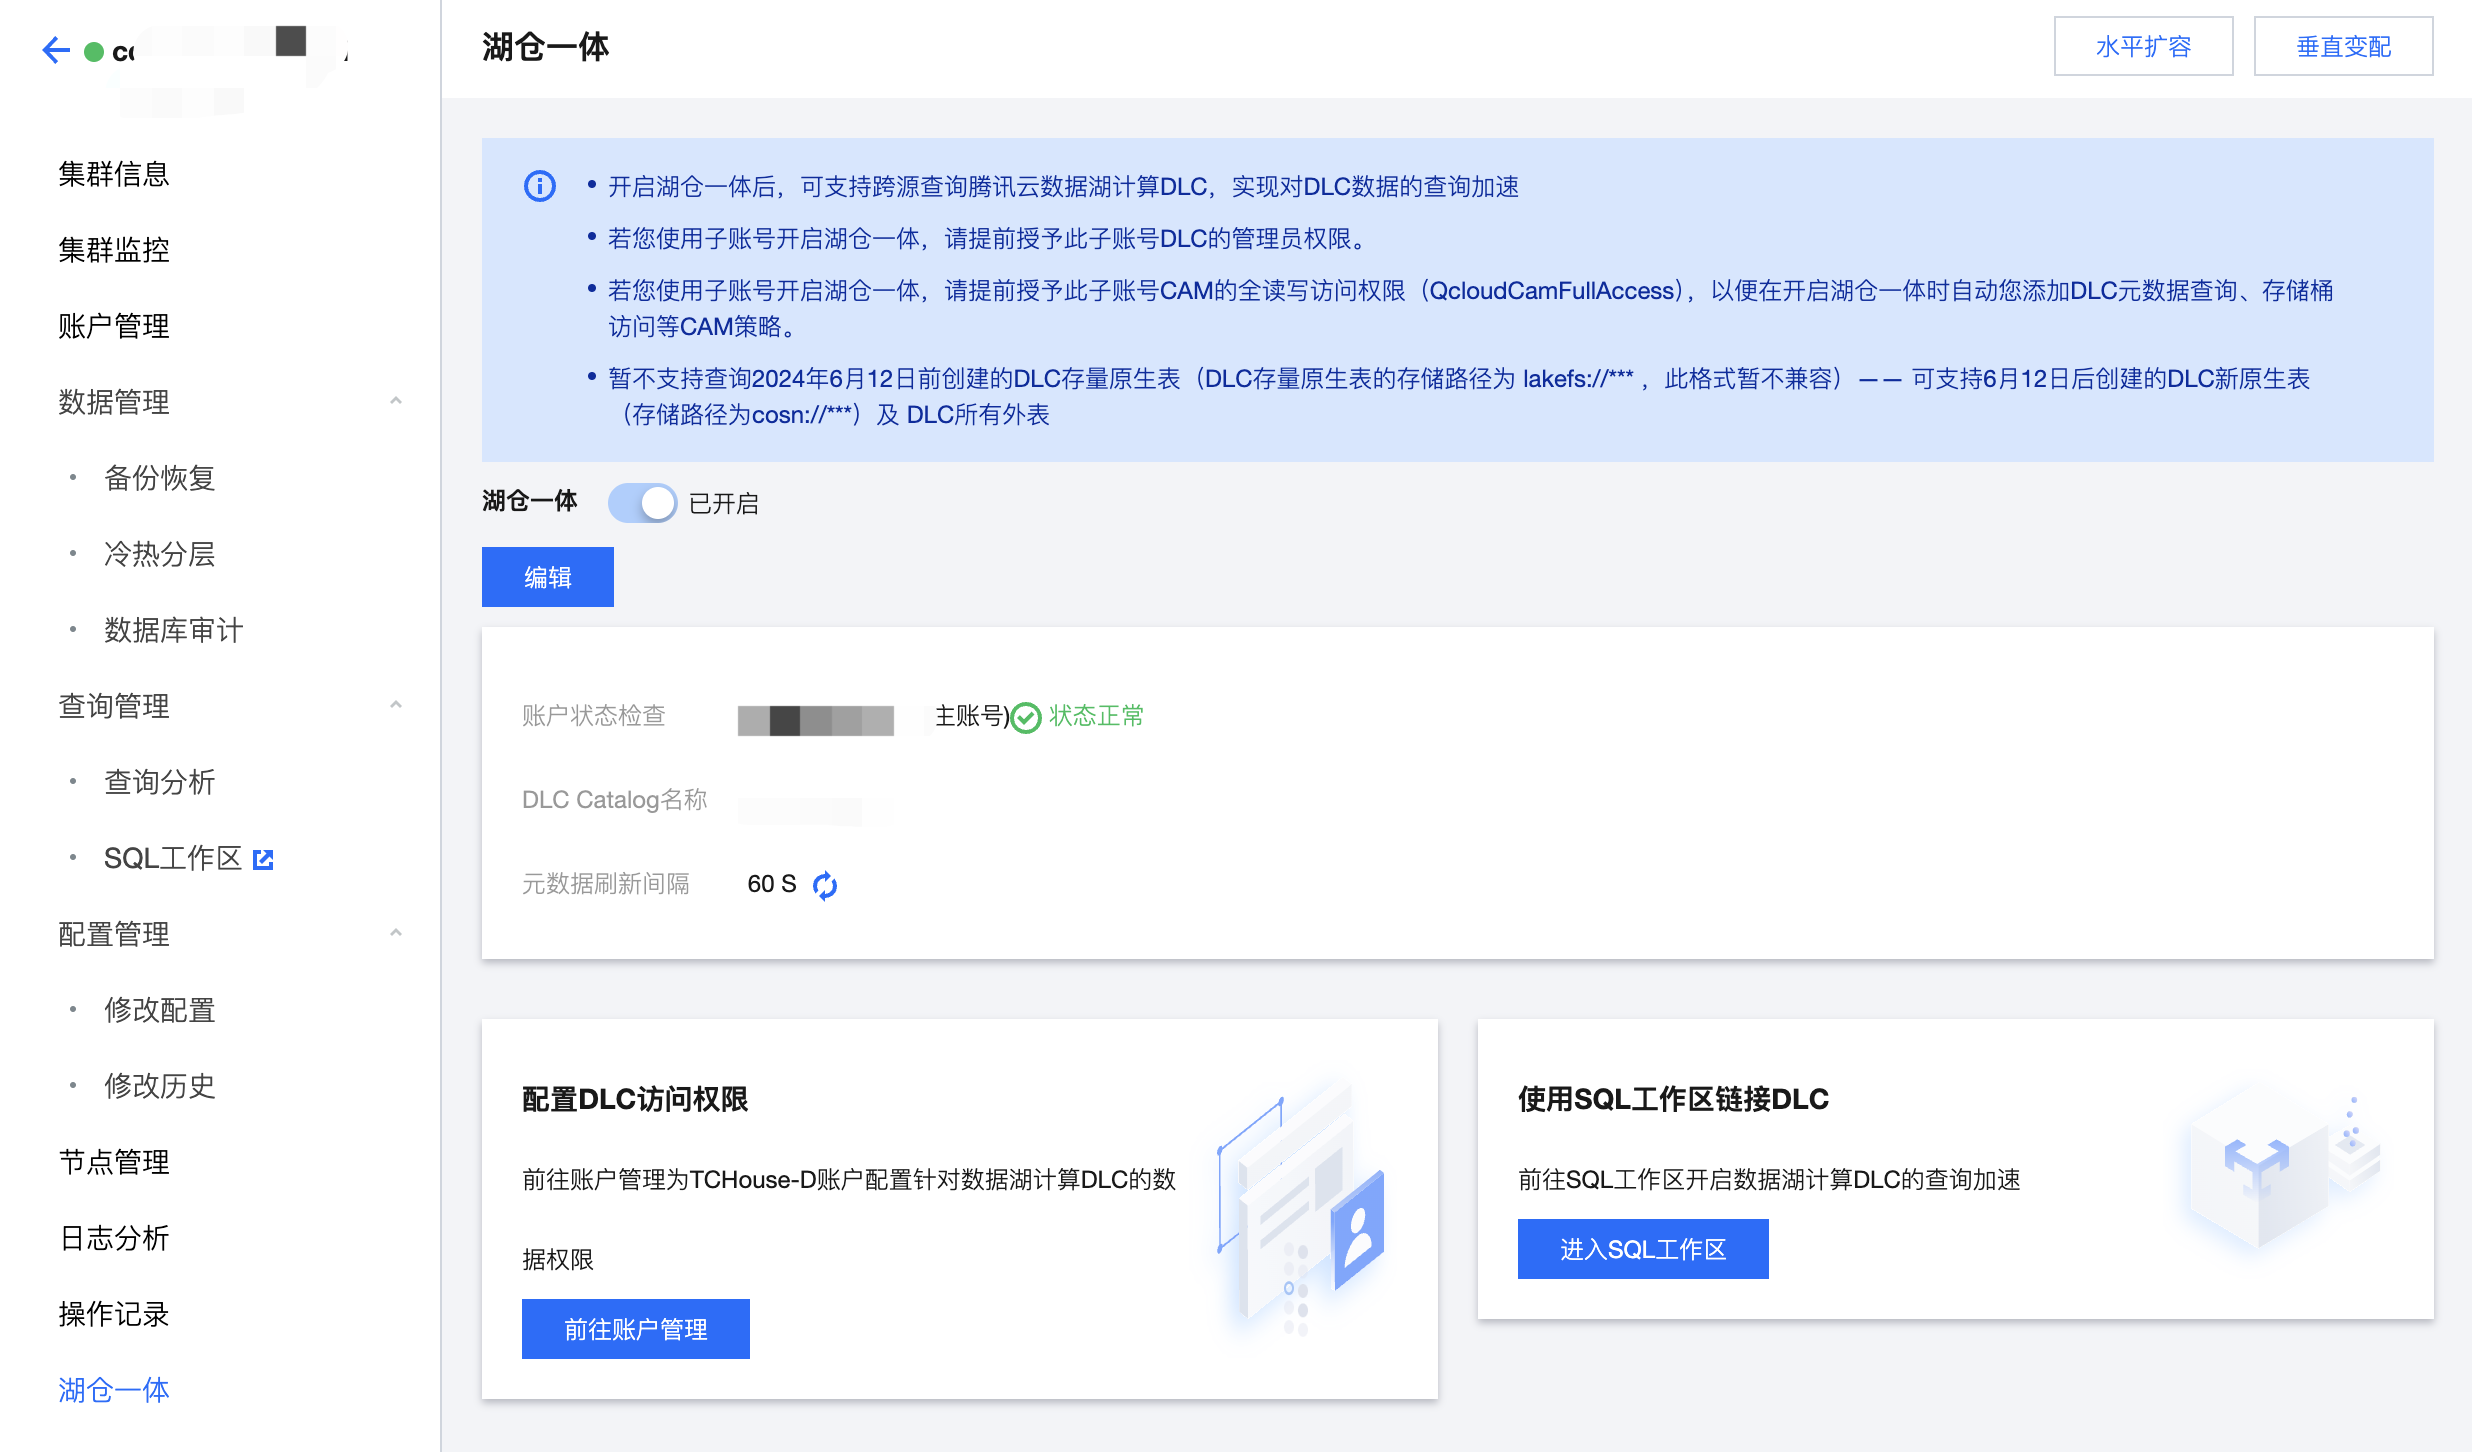This screenshot has width=2472, height=1452.
Task: Click the metadata refresh interval icon
Action: (x=825, y=885)
